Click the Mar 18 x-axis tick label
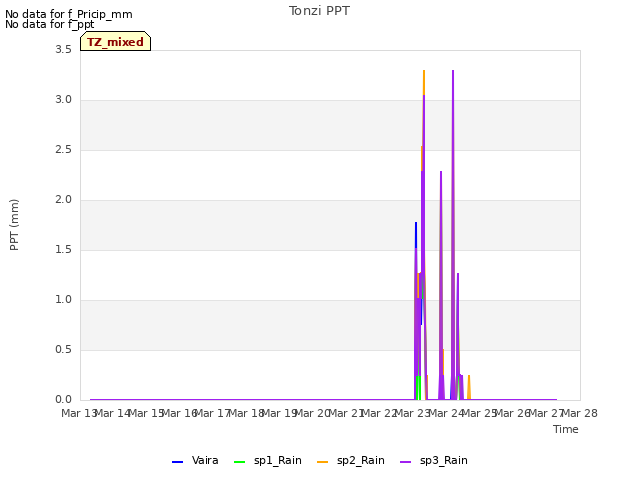 pos(246,413)
